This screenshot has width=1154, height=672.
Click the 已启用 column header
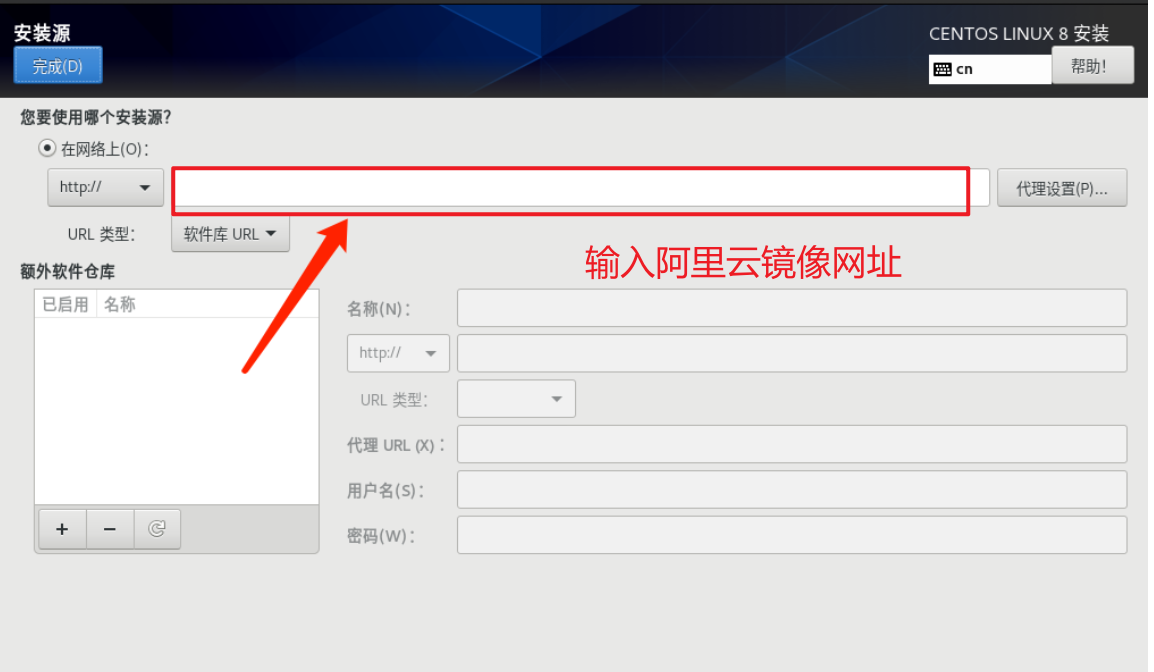(x=66, y=304)
